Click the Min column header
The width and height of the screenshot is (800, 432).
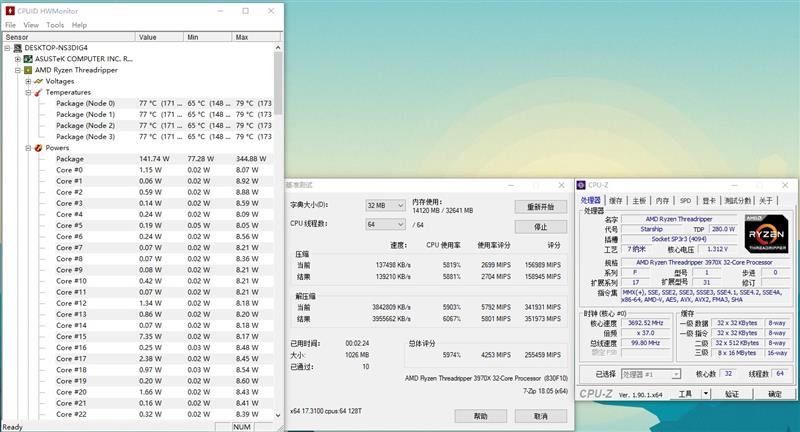(x=207, y=37)
